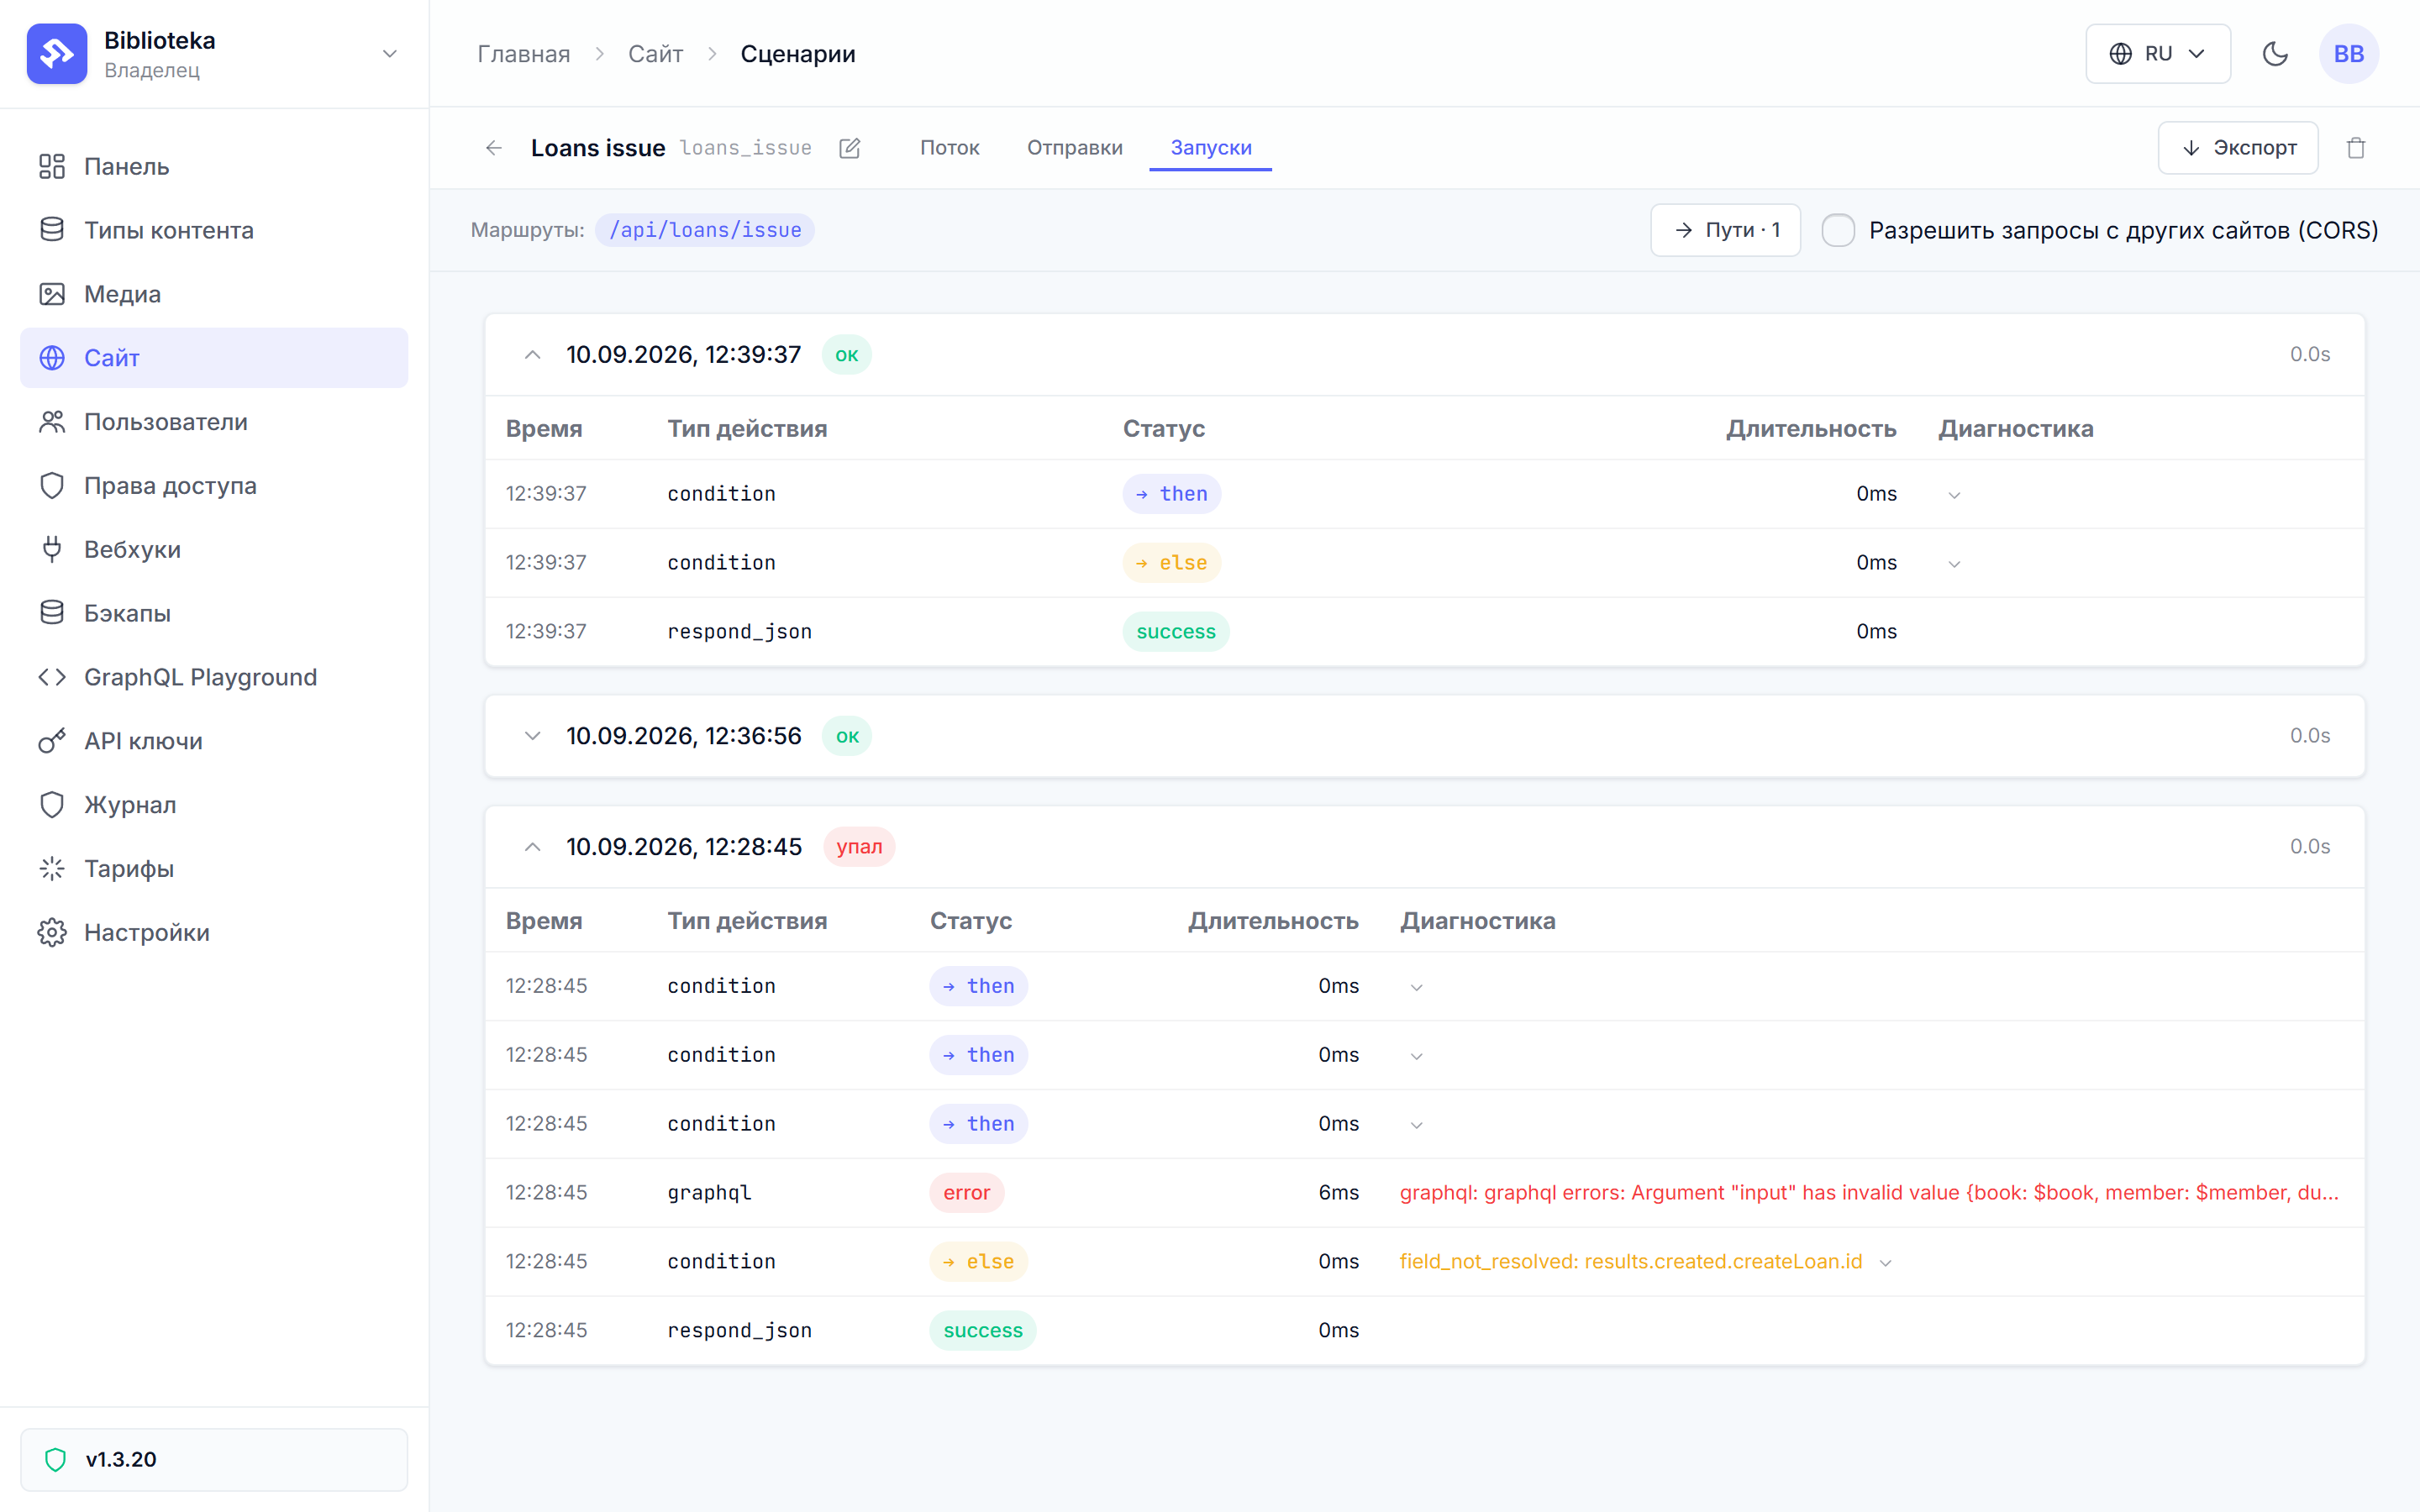
Task: Open the Журнал log section
Action: click(214, 805)
